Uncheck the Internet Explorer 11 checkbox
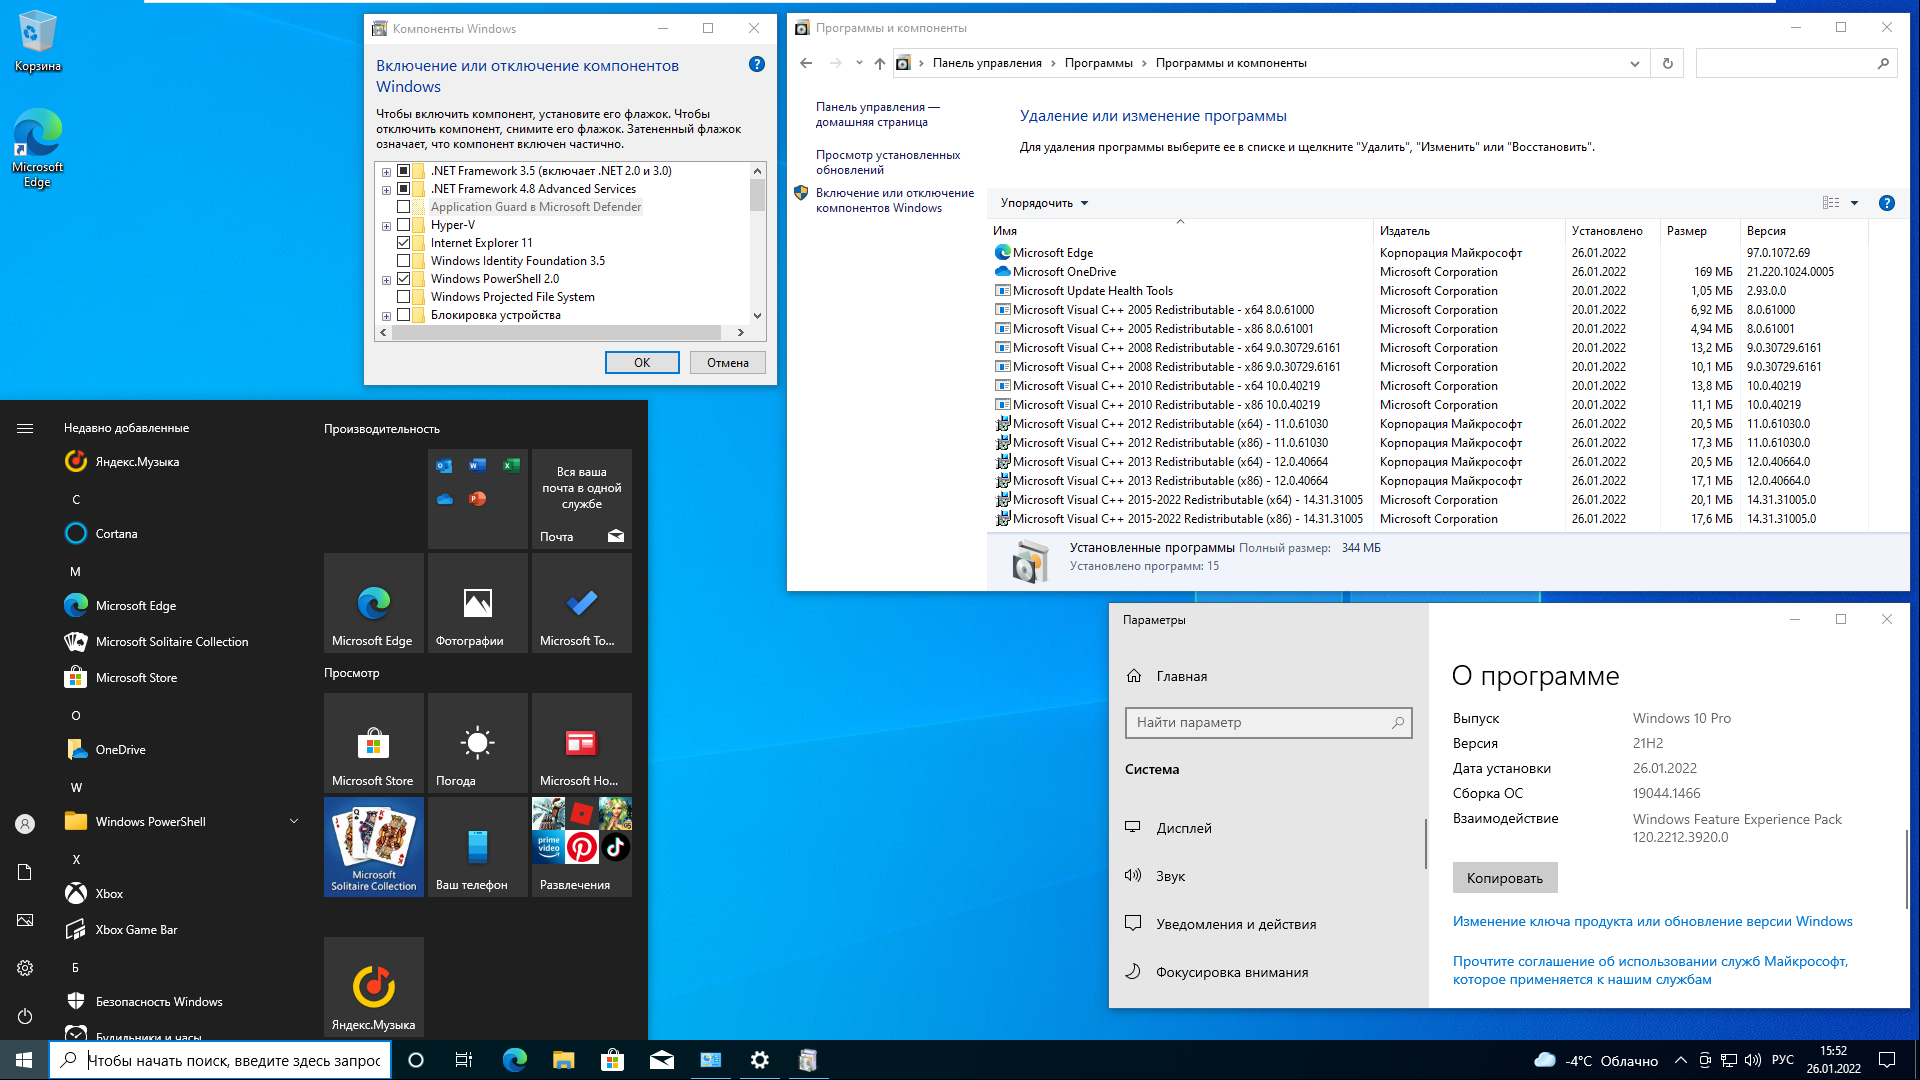 pyautogui.click(x=404, y=243)
